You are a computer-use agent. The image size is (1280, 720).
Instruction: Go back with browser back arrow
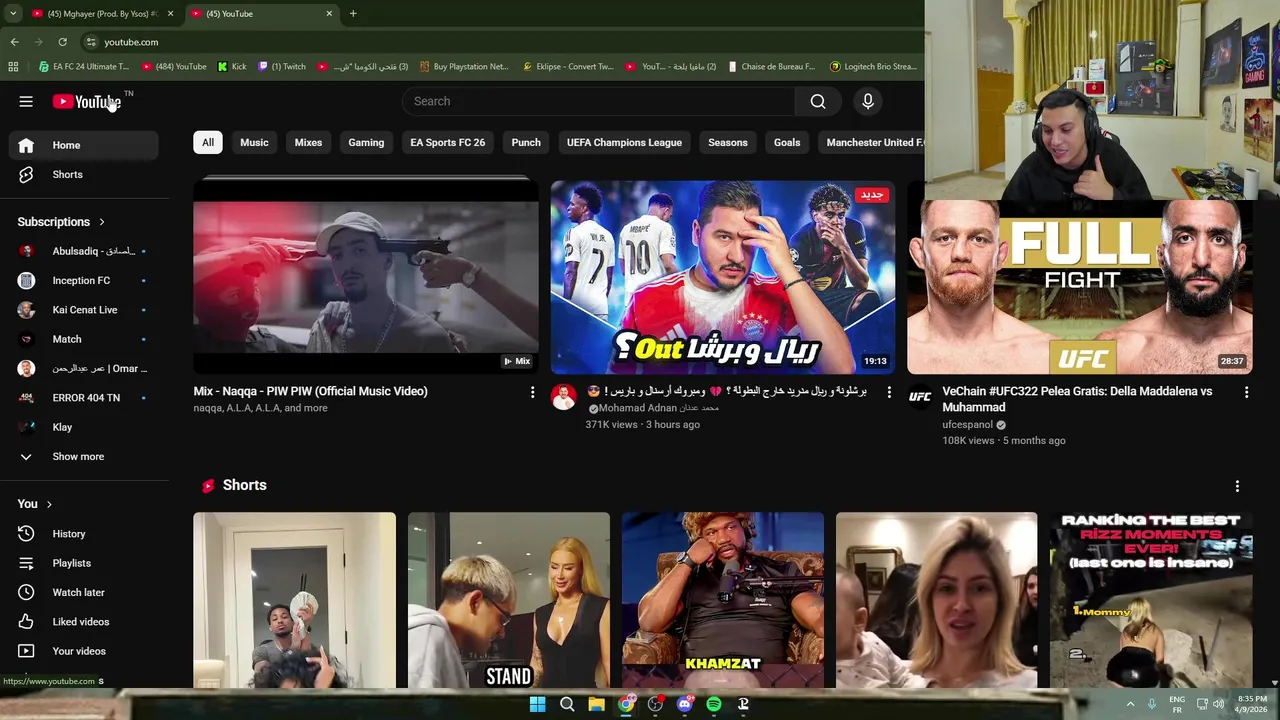(14, 42)
